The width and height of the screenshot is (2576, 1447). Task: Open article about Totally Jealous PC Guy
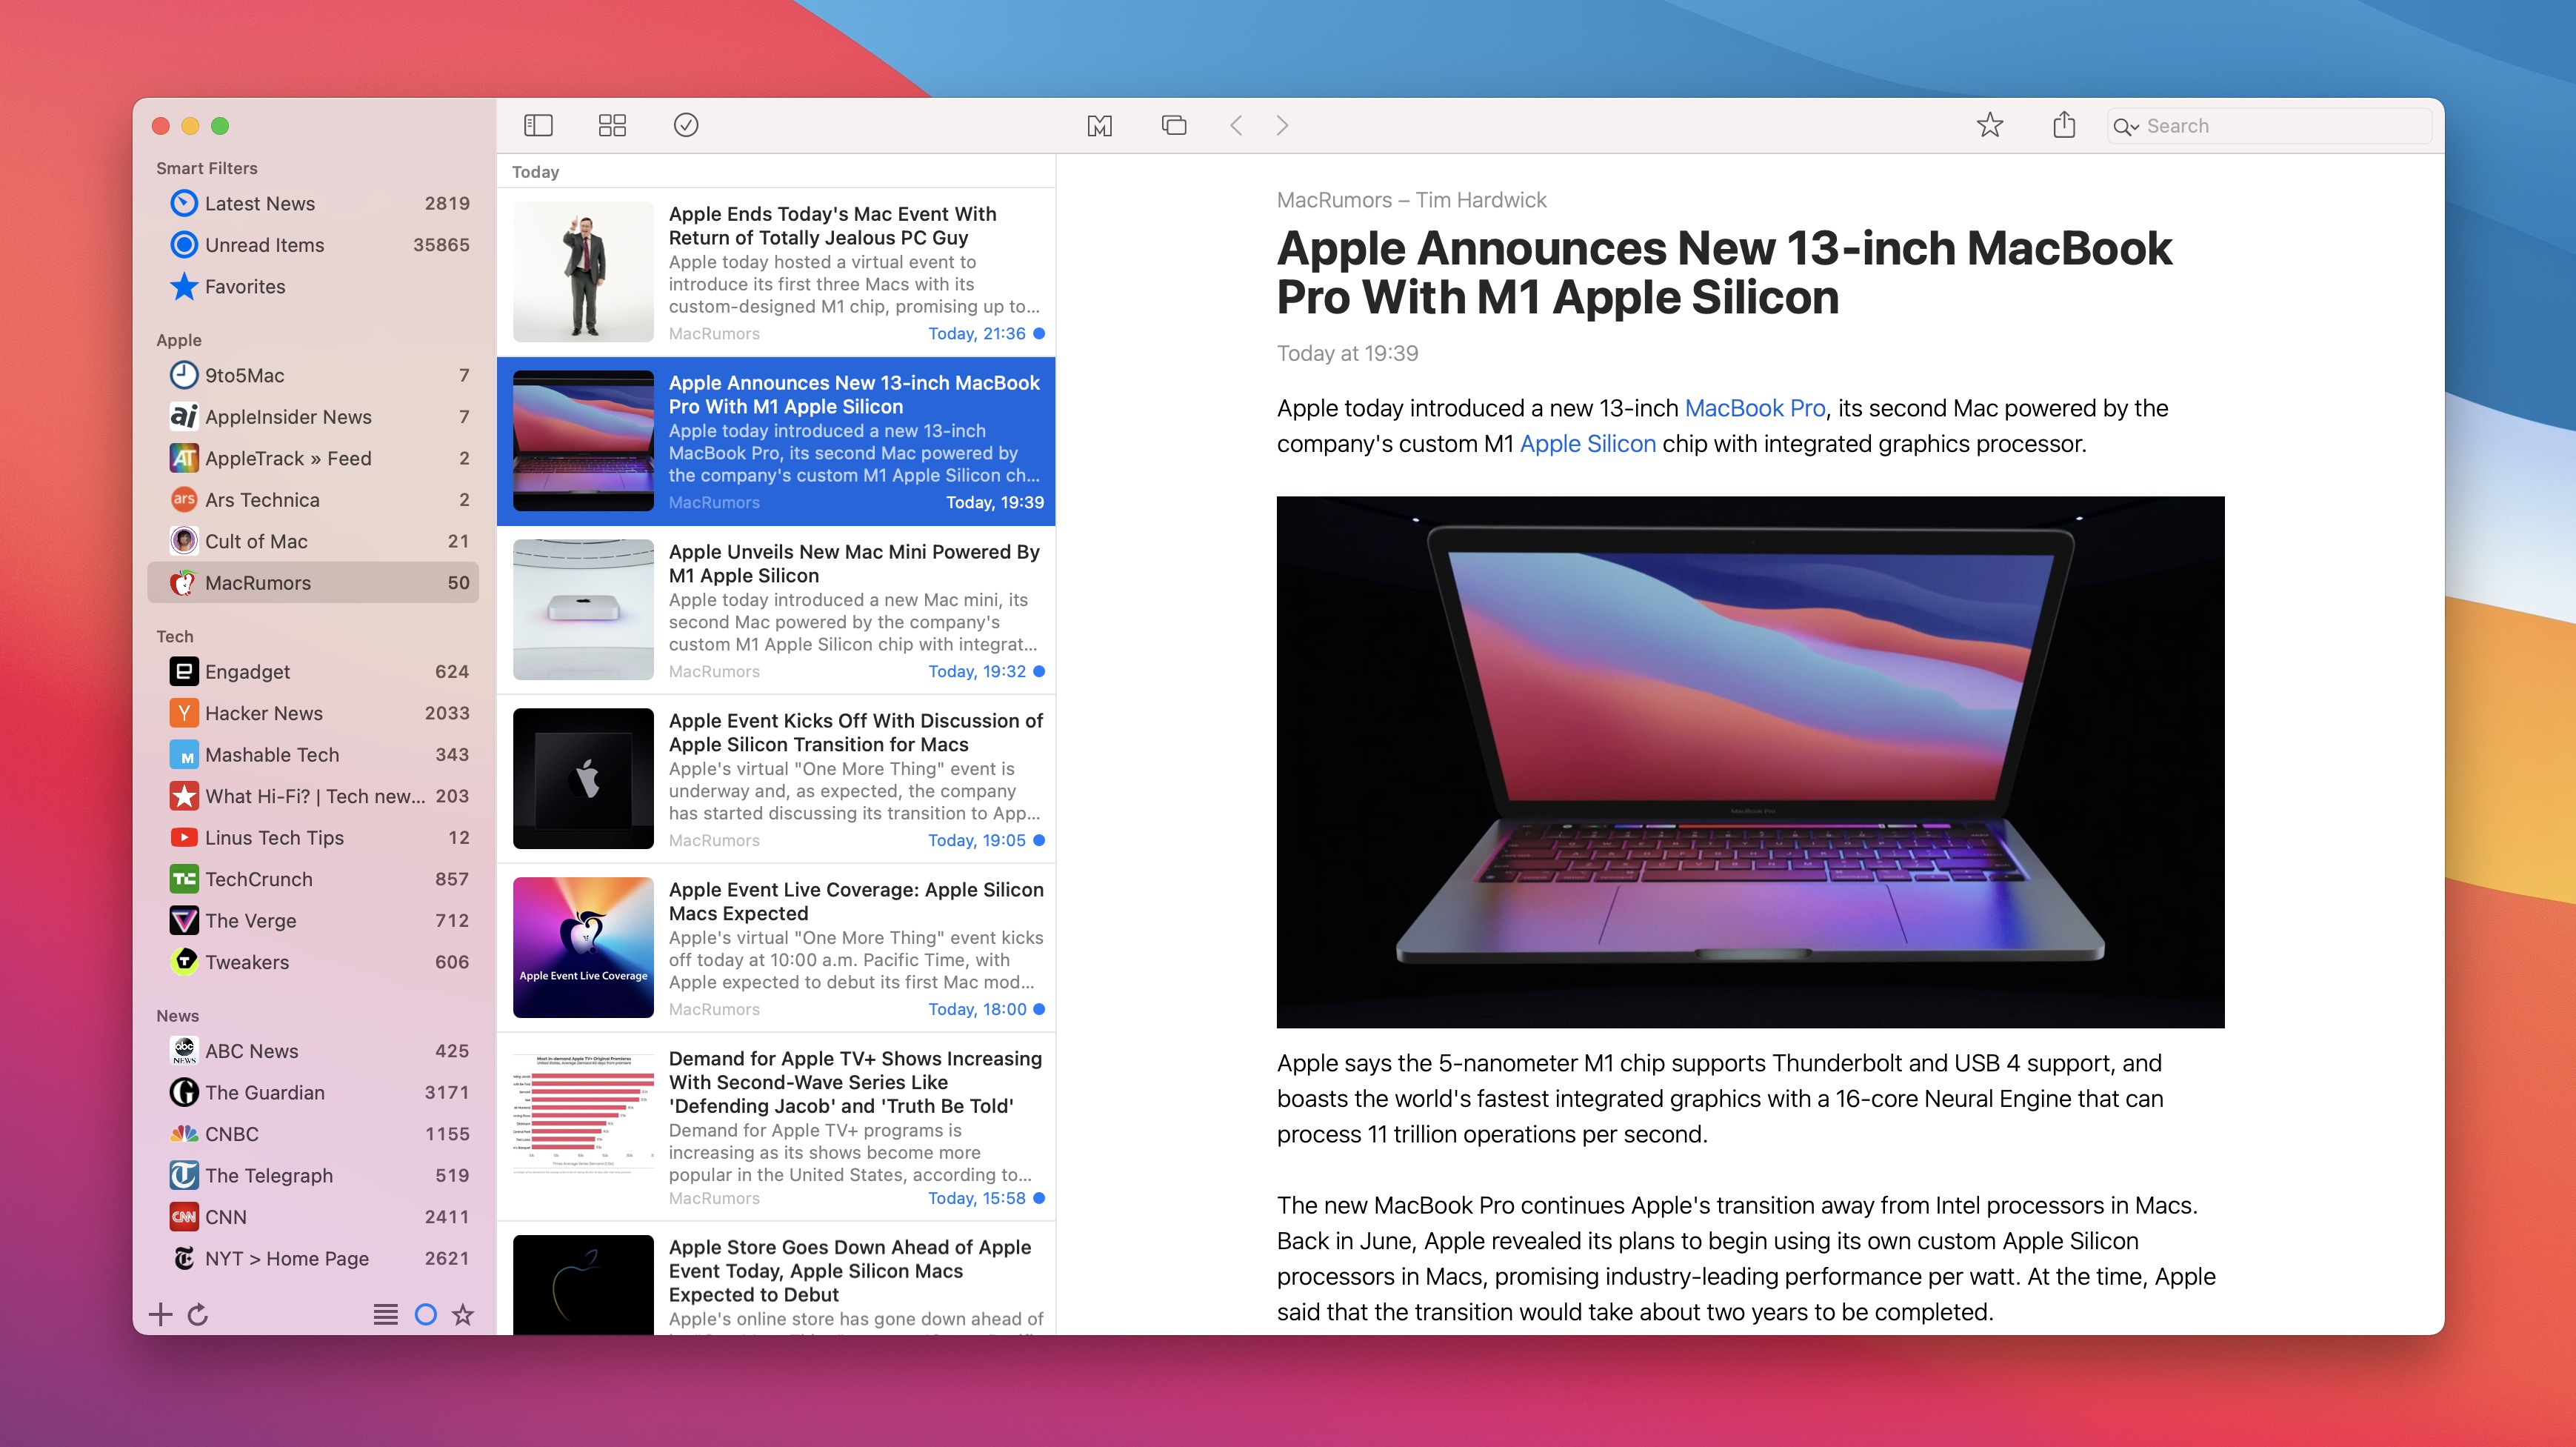(776, 272)
